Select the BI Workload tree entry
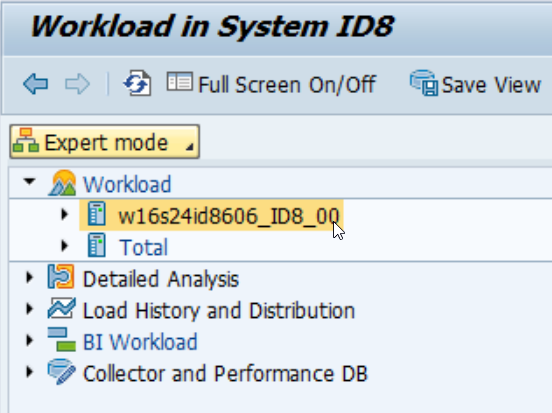This screenshot has height=413, width=552. (140, 342)
